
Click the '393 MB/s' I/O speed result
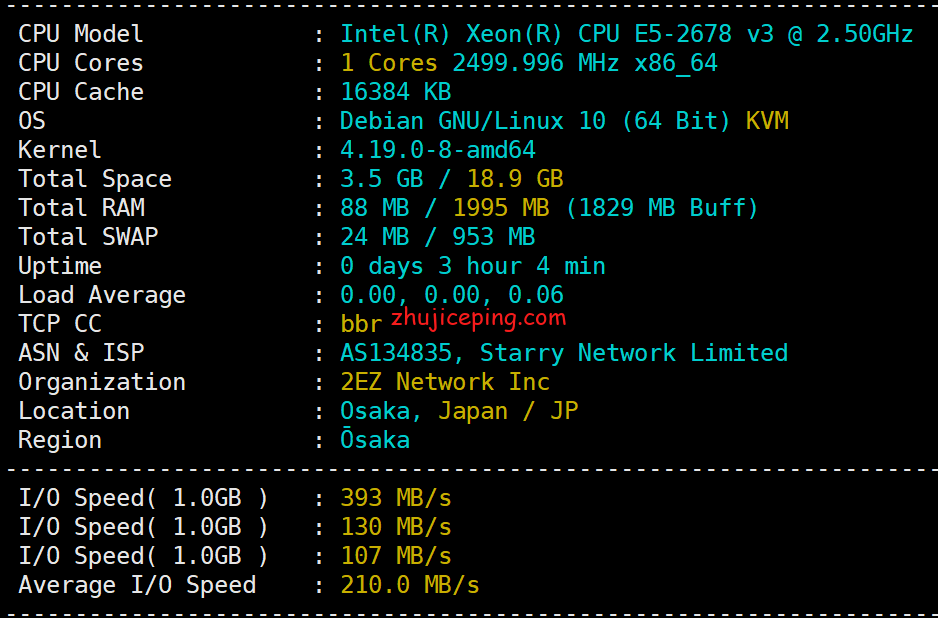pos(395,498)
